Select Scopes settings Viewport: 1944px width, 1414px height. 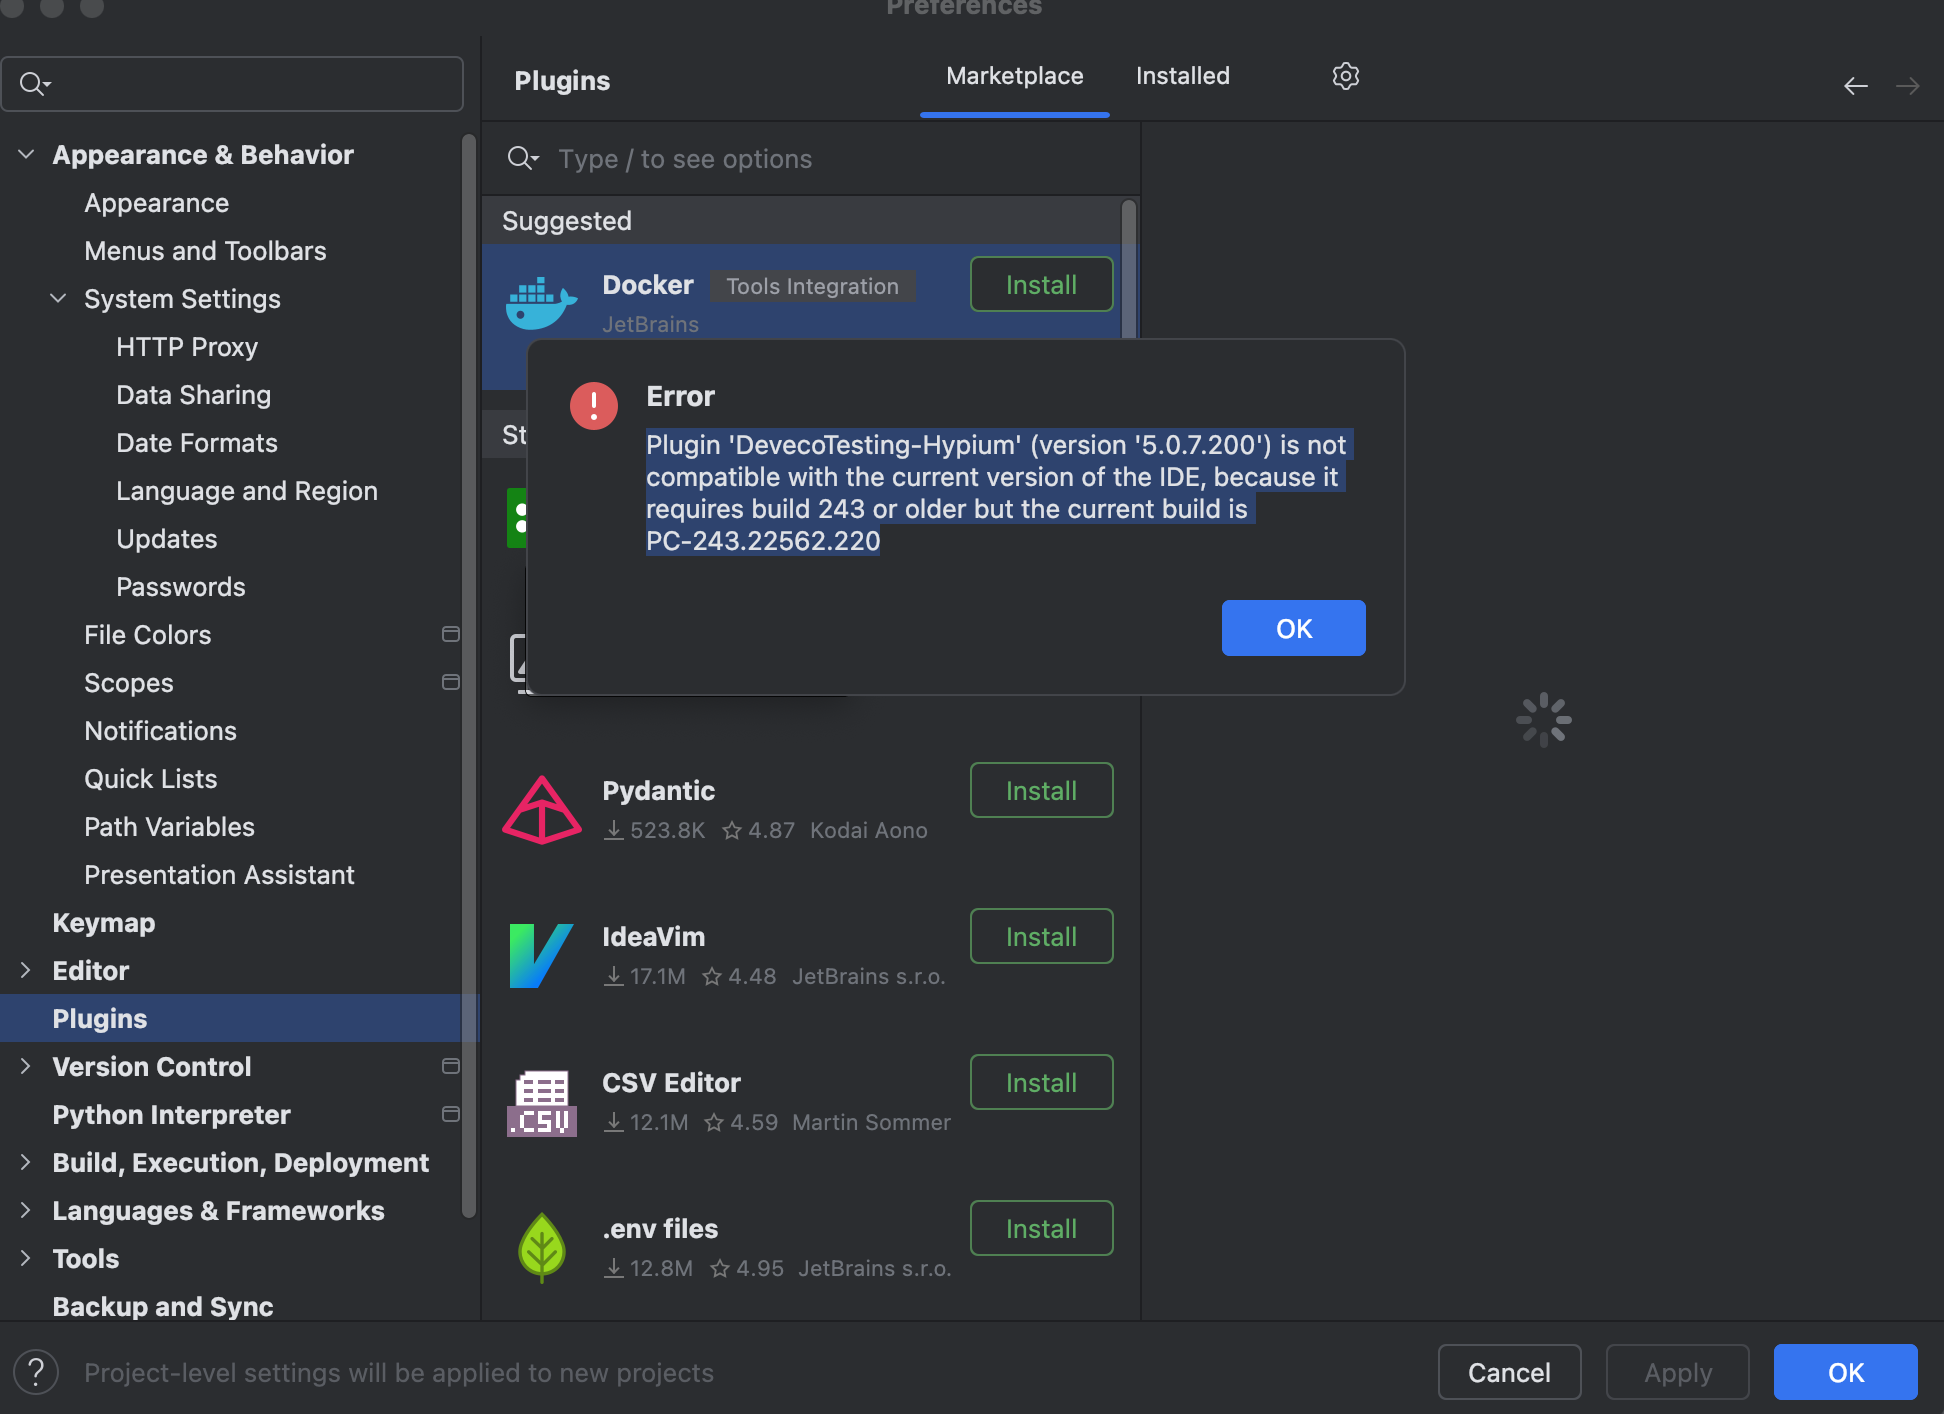(x=128, y=682)
